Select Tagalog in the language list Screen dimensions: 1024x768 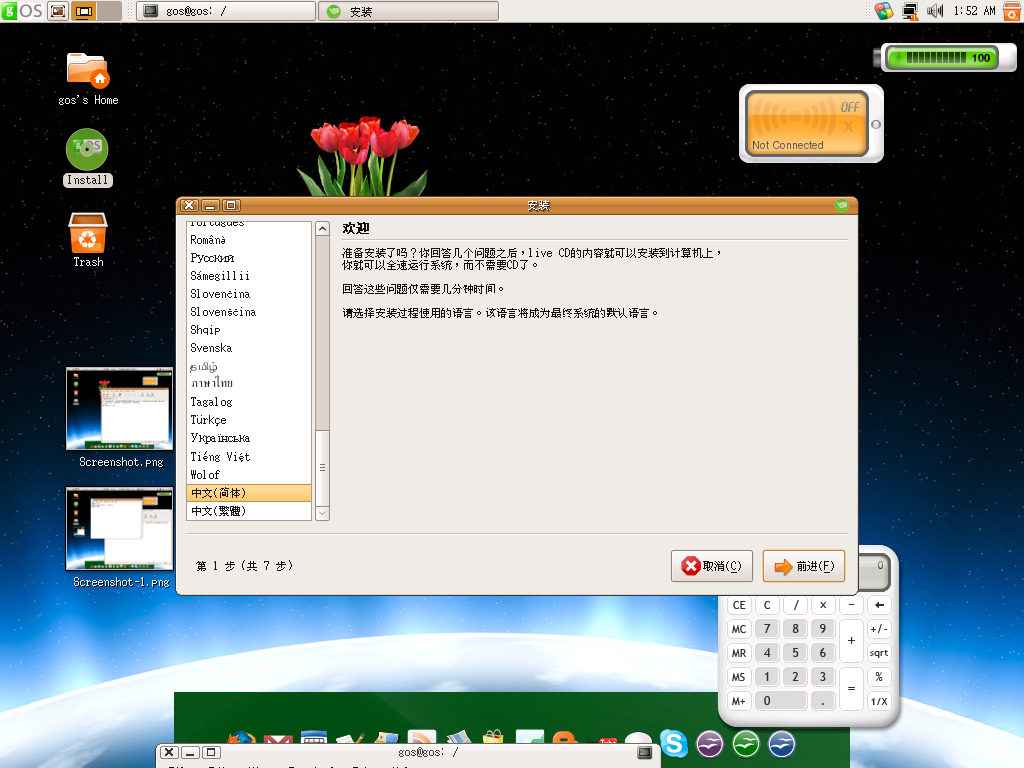point(249,402)
